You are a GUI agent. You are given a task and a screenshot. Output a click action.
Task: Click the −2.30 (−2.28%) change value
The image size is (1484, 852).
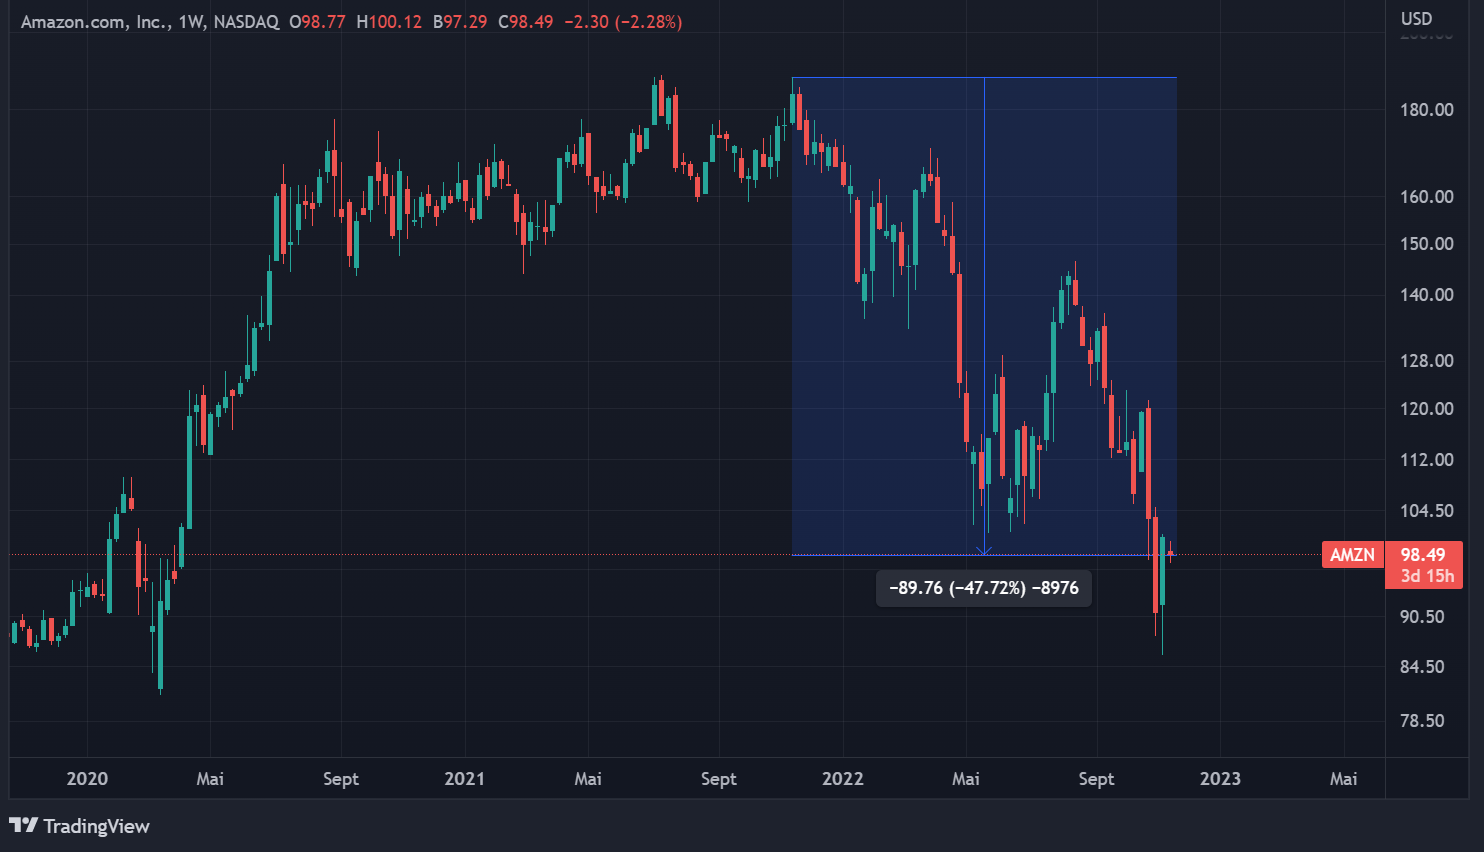pyautogui.click(x=623, y=22)
